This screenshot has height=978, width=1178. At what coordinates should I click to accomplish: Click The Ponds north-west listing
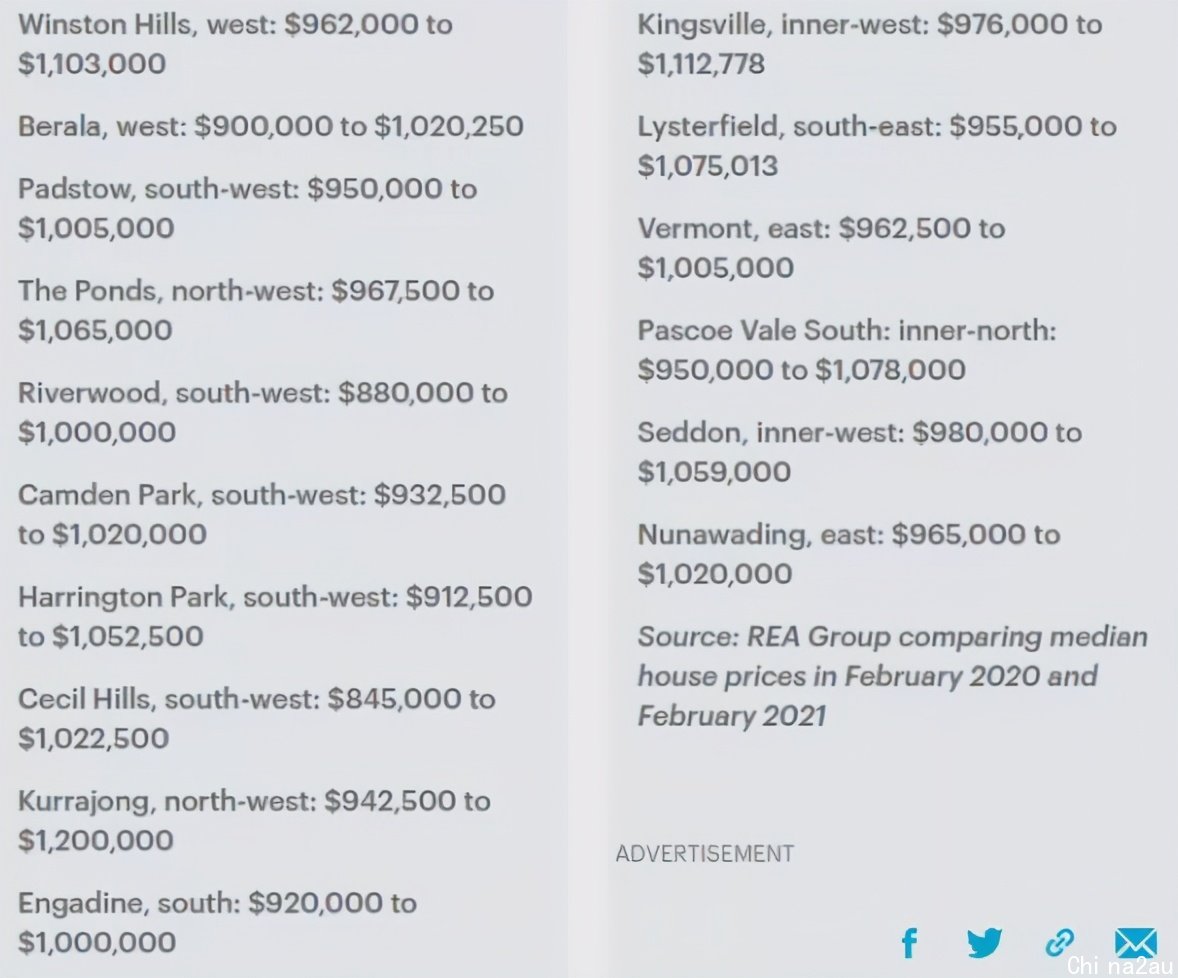(255, 310)
